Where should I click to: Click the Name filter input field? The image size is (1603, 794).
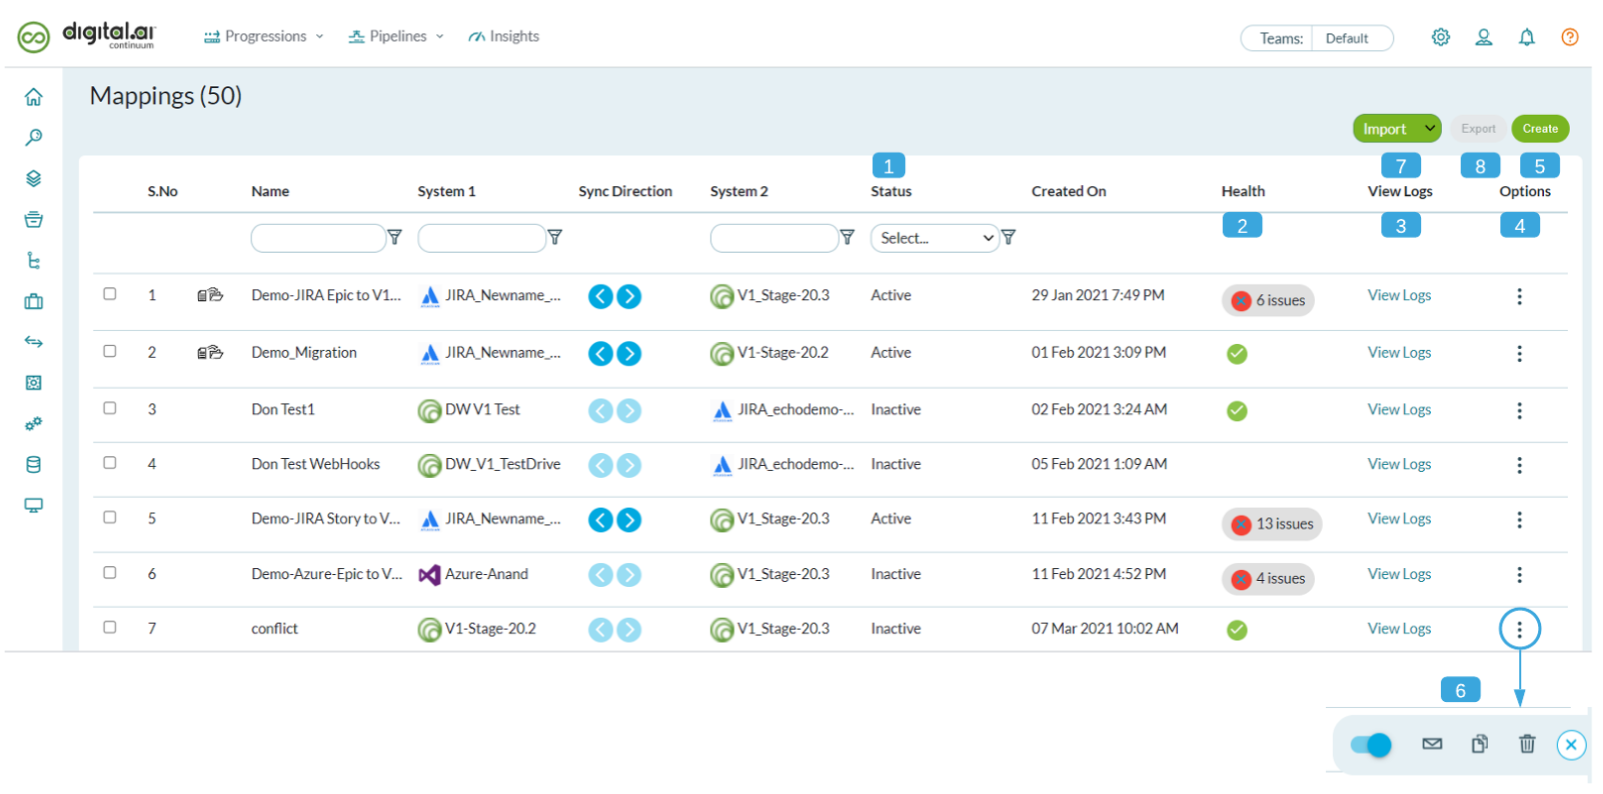pyautogui.click(x=318, y=238)
